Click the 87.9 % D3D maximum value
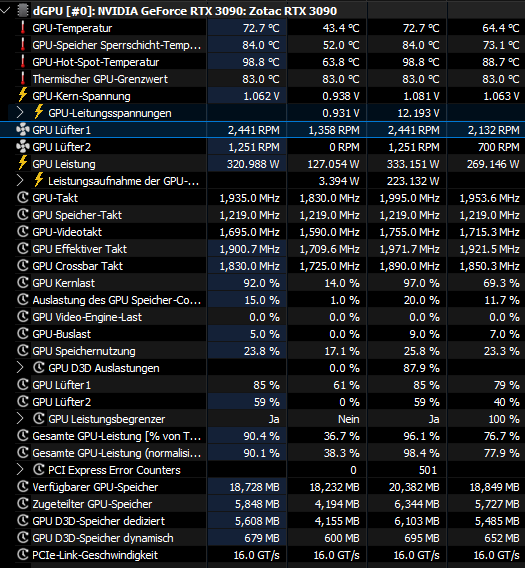This screenshot has width=525, height=568. pyautogui.click(x=421, y=368)
